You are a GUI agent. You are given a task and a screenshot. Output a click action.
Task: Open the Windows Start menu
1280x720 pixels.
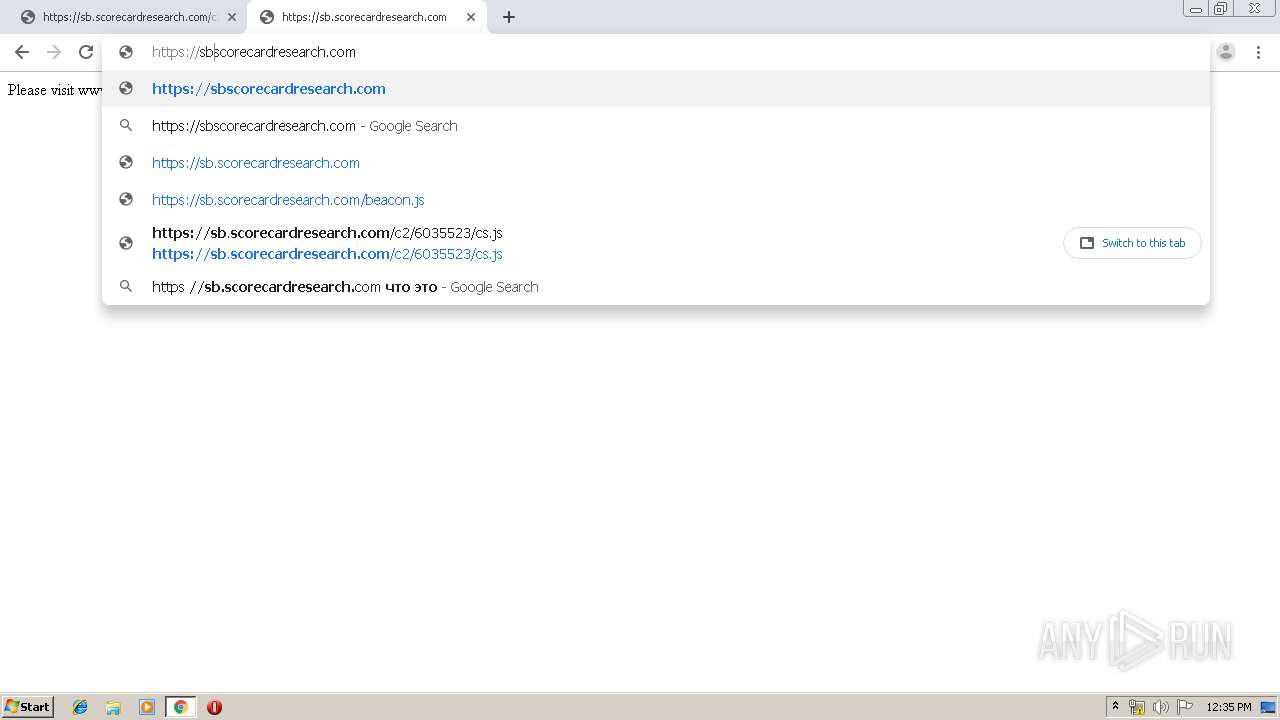pyautogui.click(x=28, y=706)
